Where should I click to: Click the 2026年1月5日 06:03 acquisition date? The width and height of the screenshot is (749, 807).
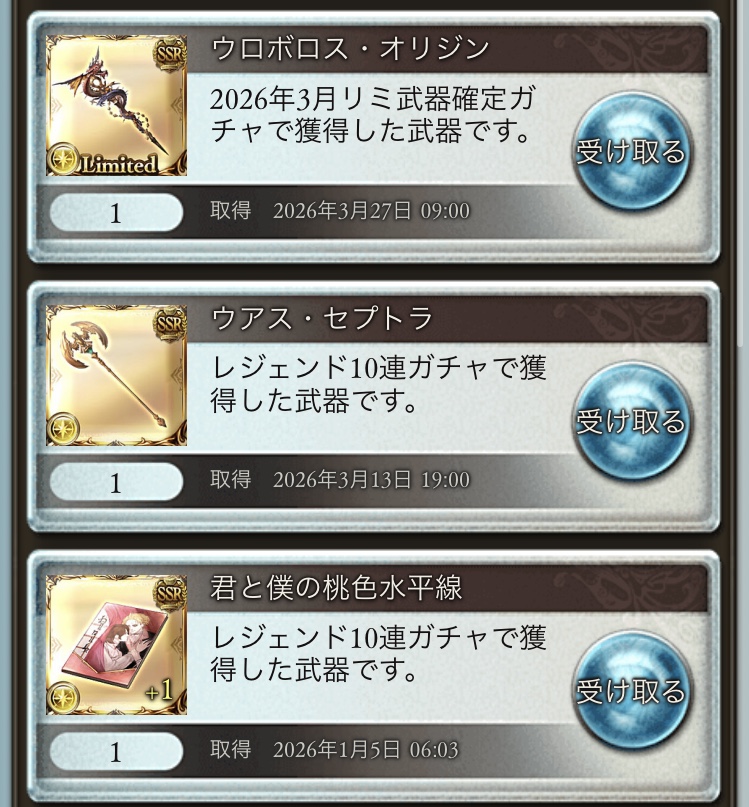tap(365, 750)
